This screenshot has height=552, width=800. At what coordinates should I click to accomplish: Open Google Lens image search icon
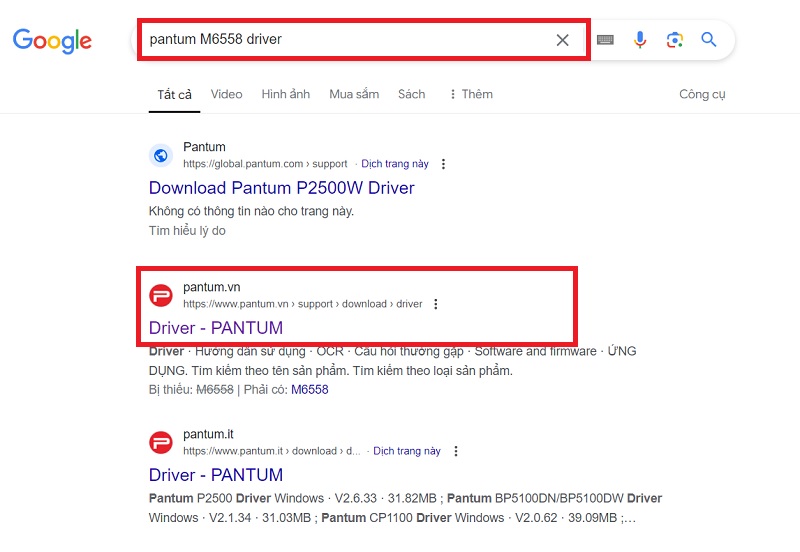(x=674, y=40)
